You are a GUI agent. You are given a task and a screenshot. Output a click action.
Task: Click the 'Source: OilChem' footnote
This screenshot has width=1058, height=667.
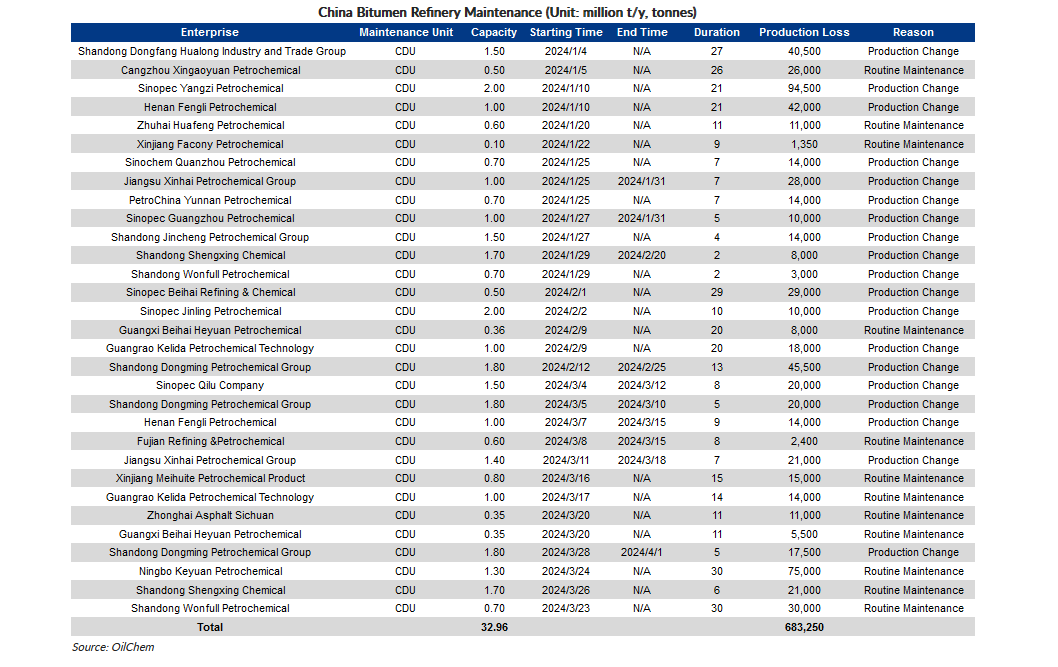coord(113,647)
